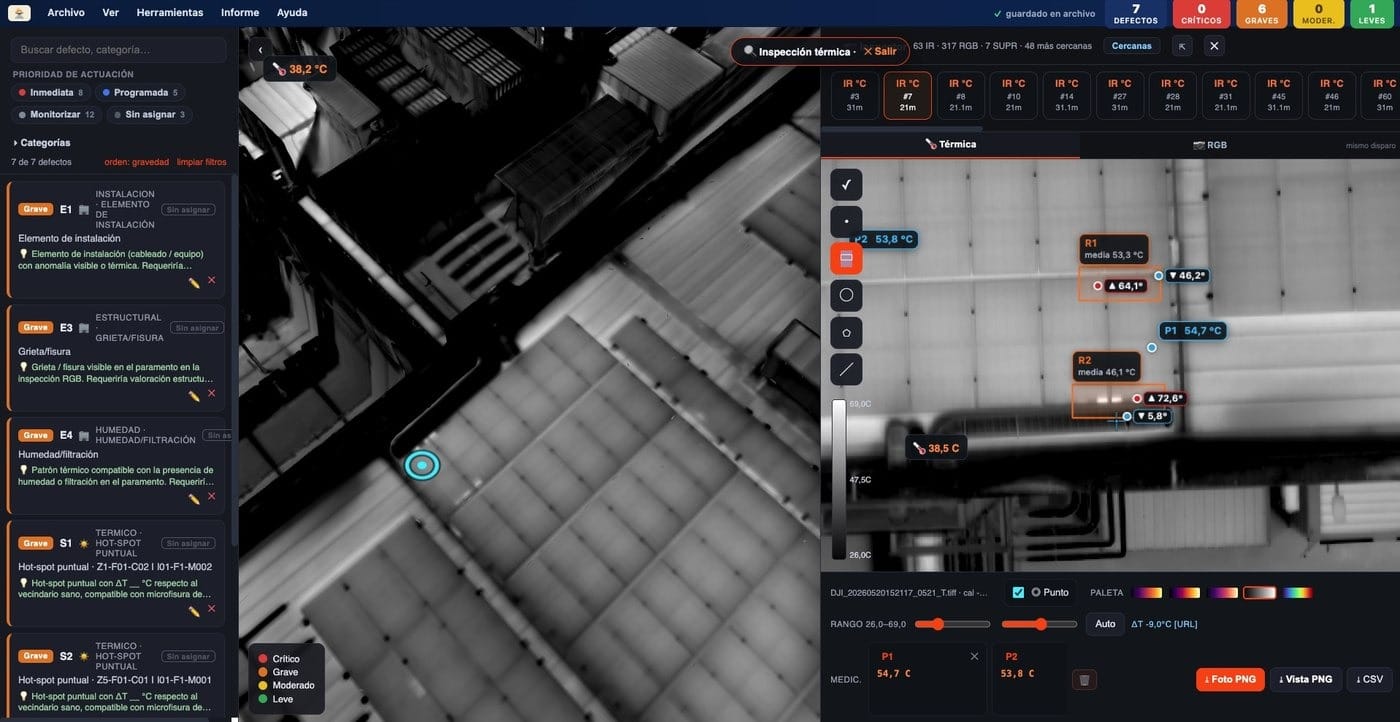
Task: Toggle Sin asignar priority filter
Action: pyautogui.click(x=149, y=115)
